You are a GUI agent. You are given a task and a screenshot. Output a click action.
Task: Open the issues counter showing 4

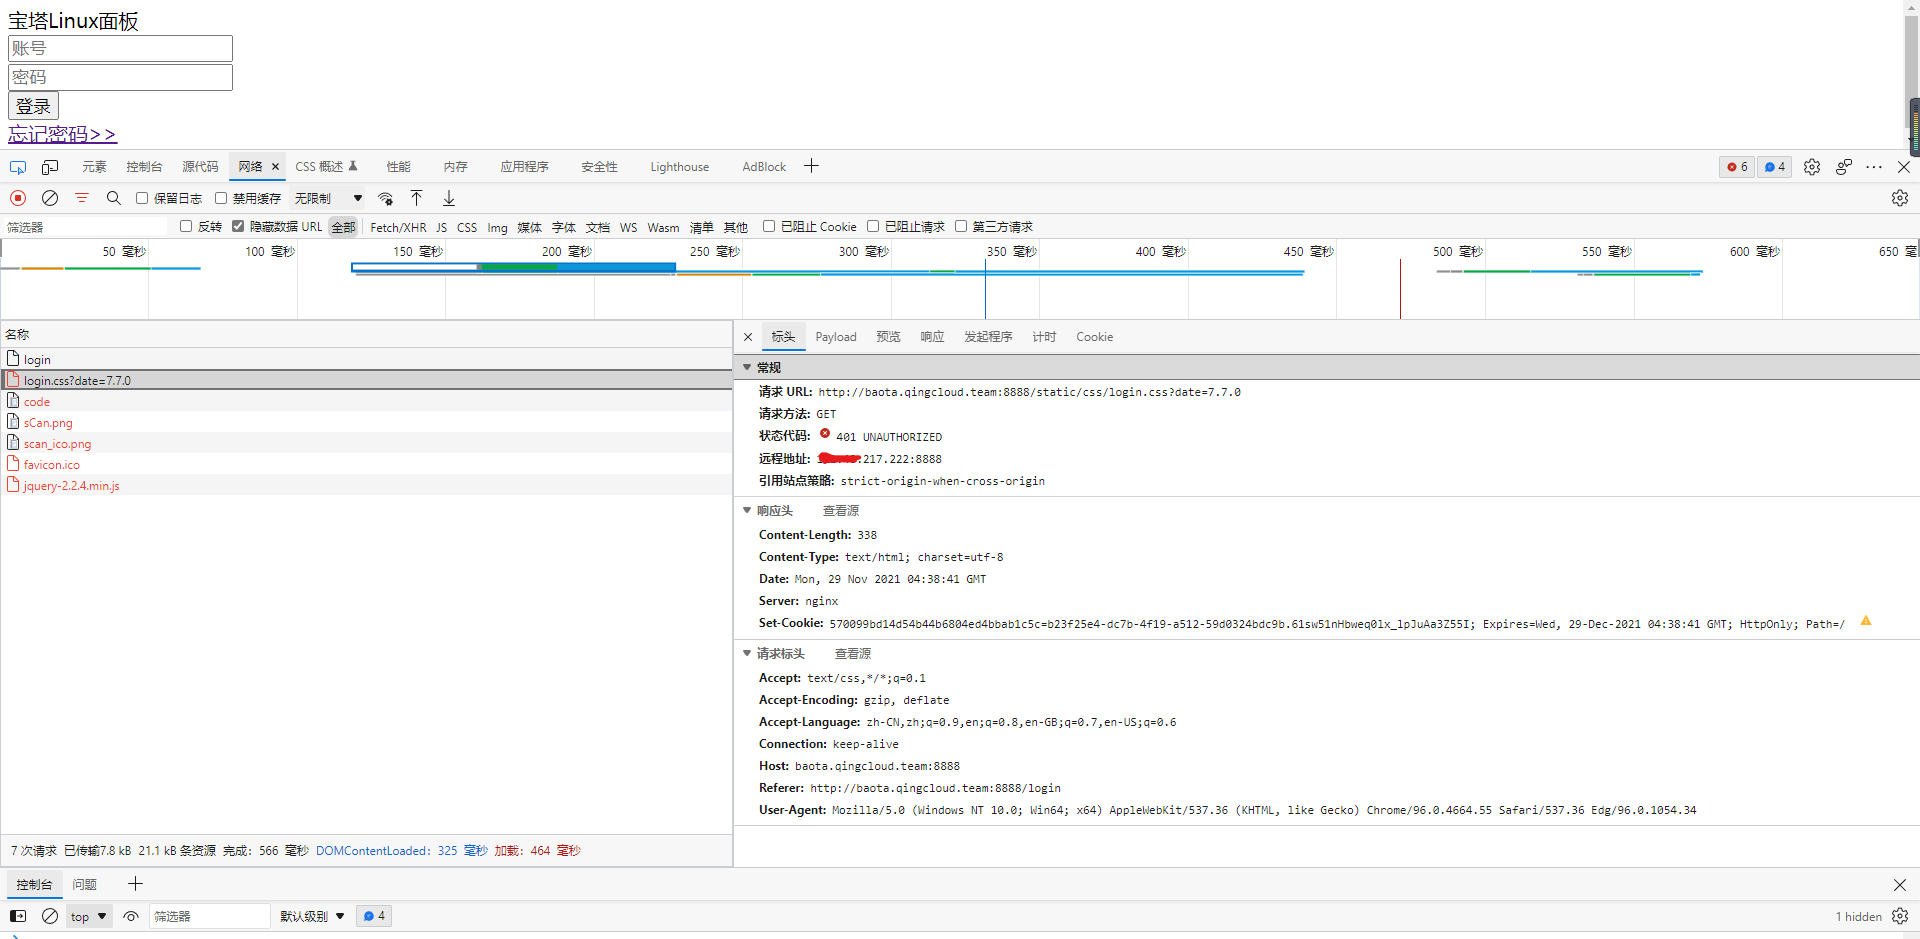(1775, 167)
